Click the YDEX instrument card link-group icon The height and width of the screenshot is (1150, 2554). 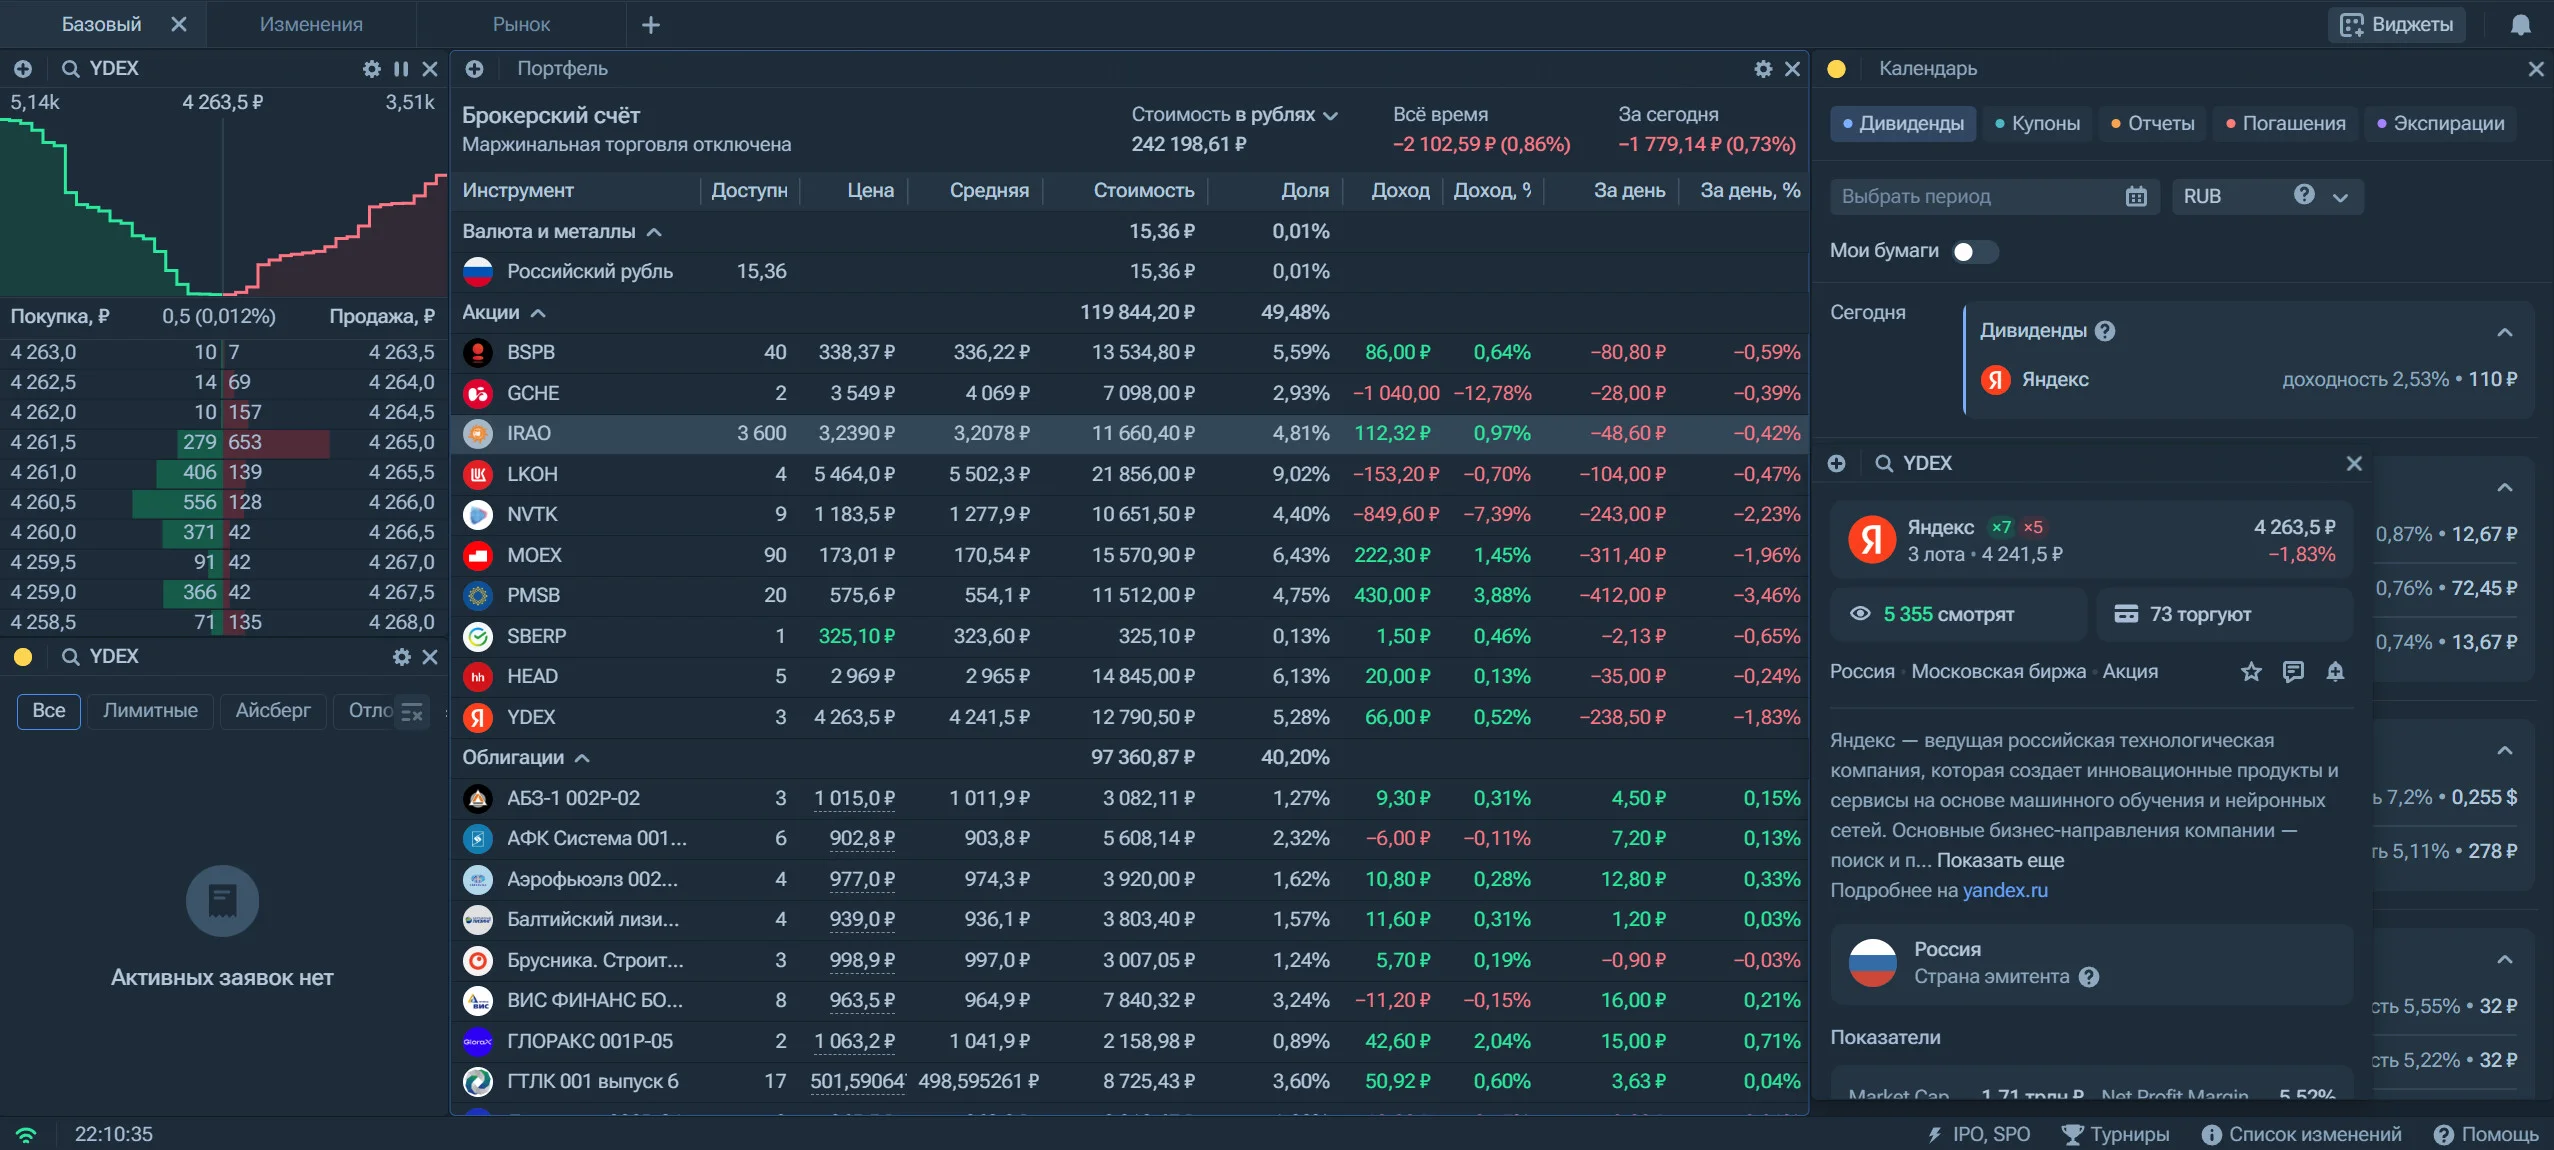(x=1837, y=464)
